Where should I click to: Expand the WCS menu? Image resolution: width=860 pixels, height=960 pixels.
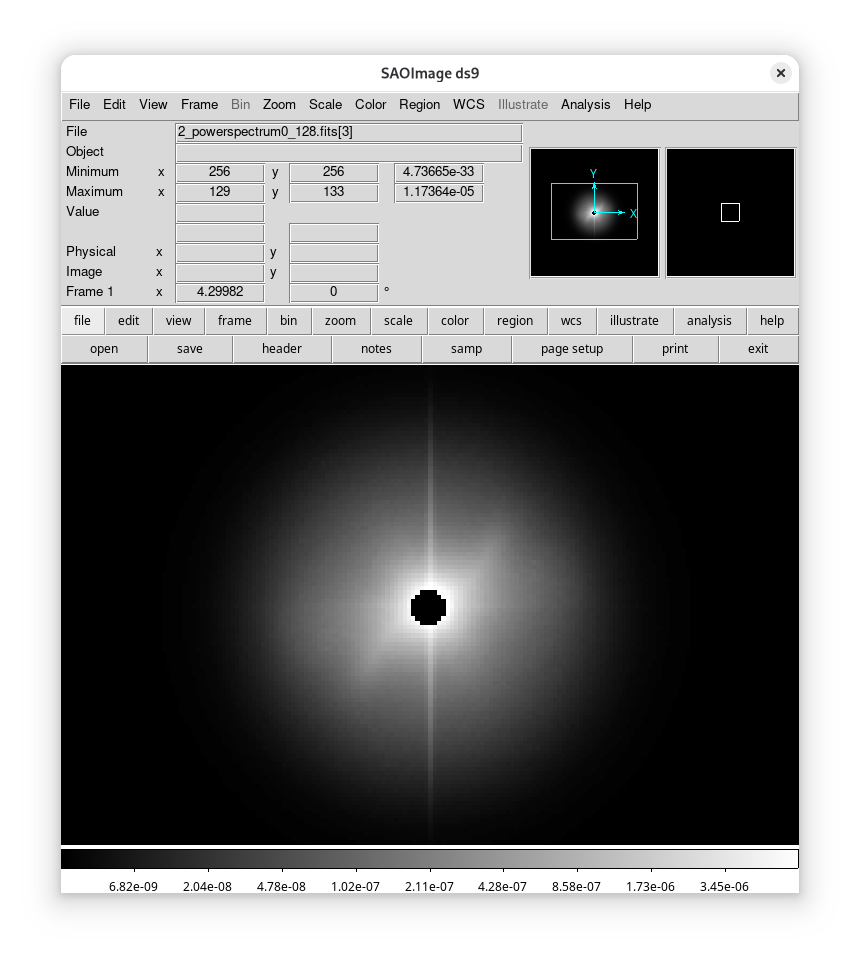coord(468,104)
